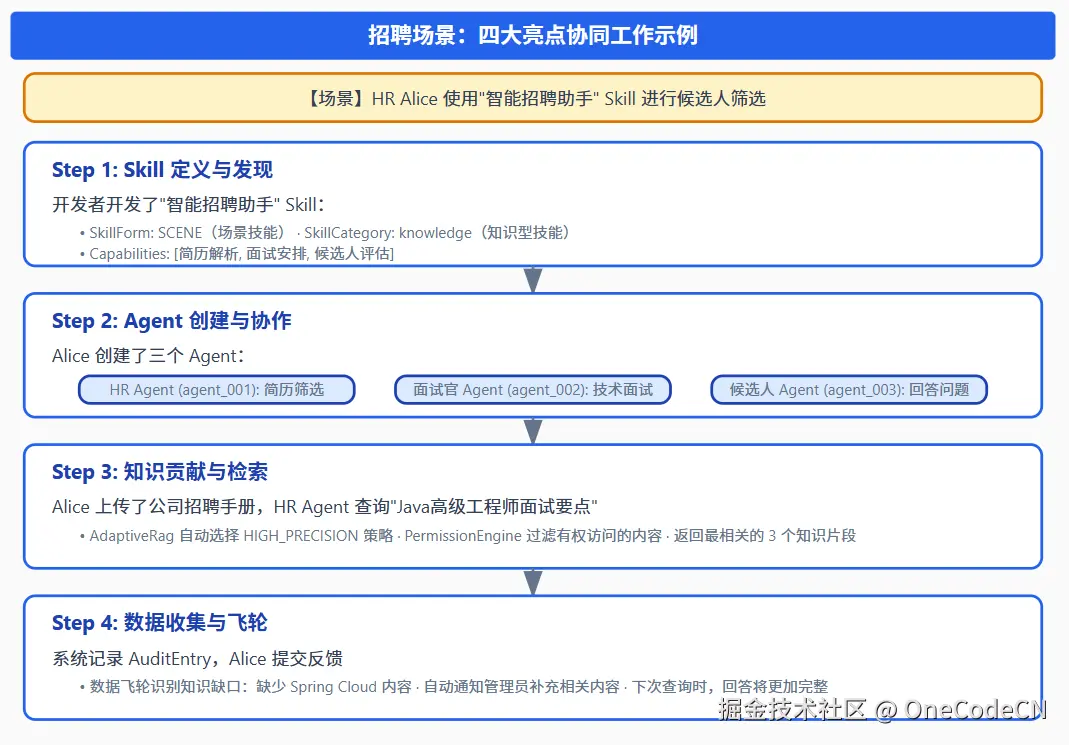
Task: Open the Step 4 数据收集与飞轮 panel
Action: [534, 658]
